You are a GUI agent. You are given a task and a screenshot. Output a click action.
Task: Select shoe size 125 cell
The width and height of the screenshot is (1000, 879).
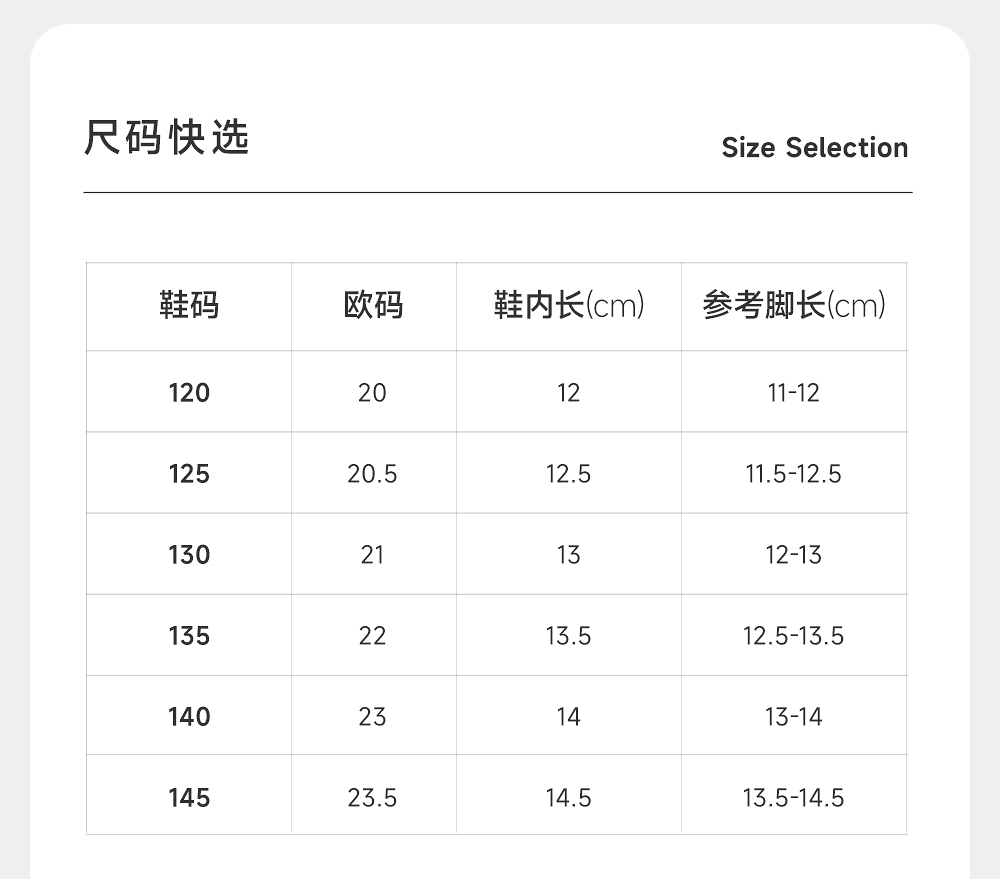189,474
